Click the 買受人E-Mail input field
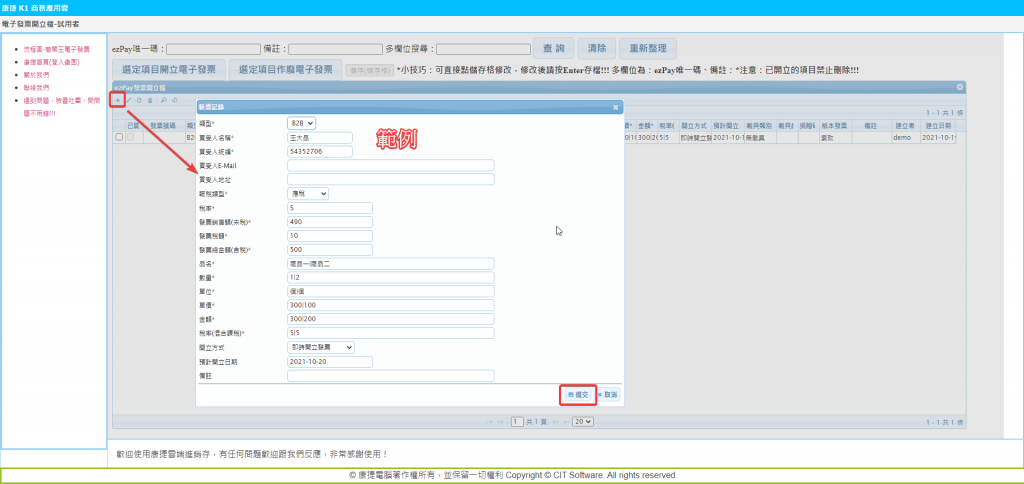The height and width of the screenshot is (484, 1024). [x=390, y=165]
